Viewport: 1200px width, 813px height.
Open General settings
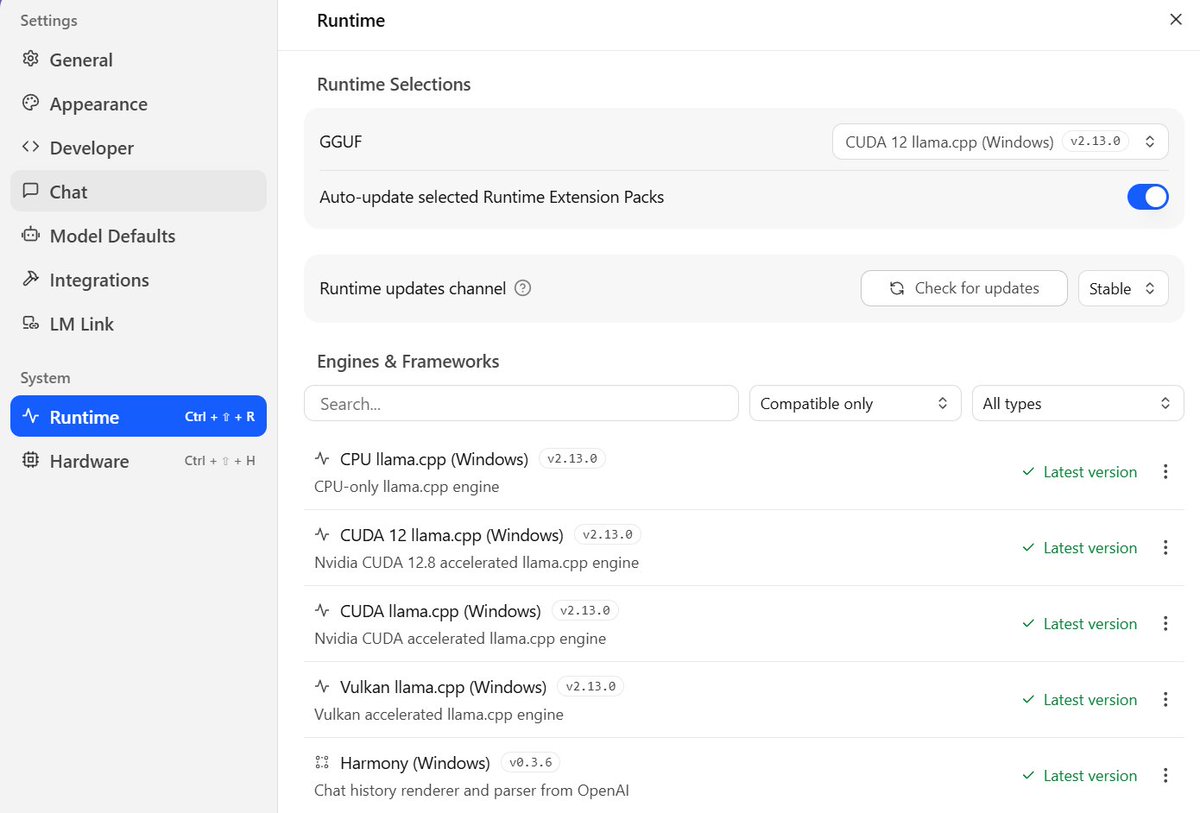138,60
